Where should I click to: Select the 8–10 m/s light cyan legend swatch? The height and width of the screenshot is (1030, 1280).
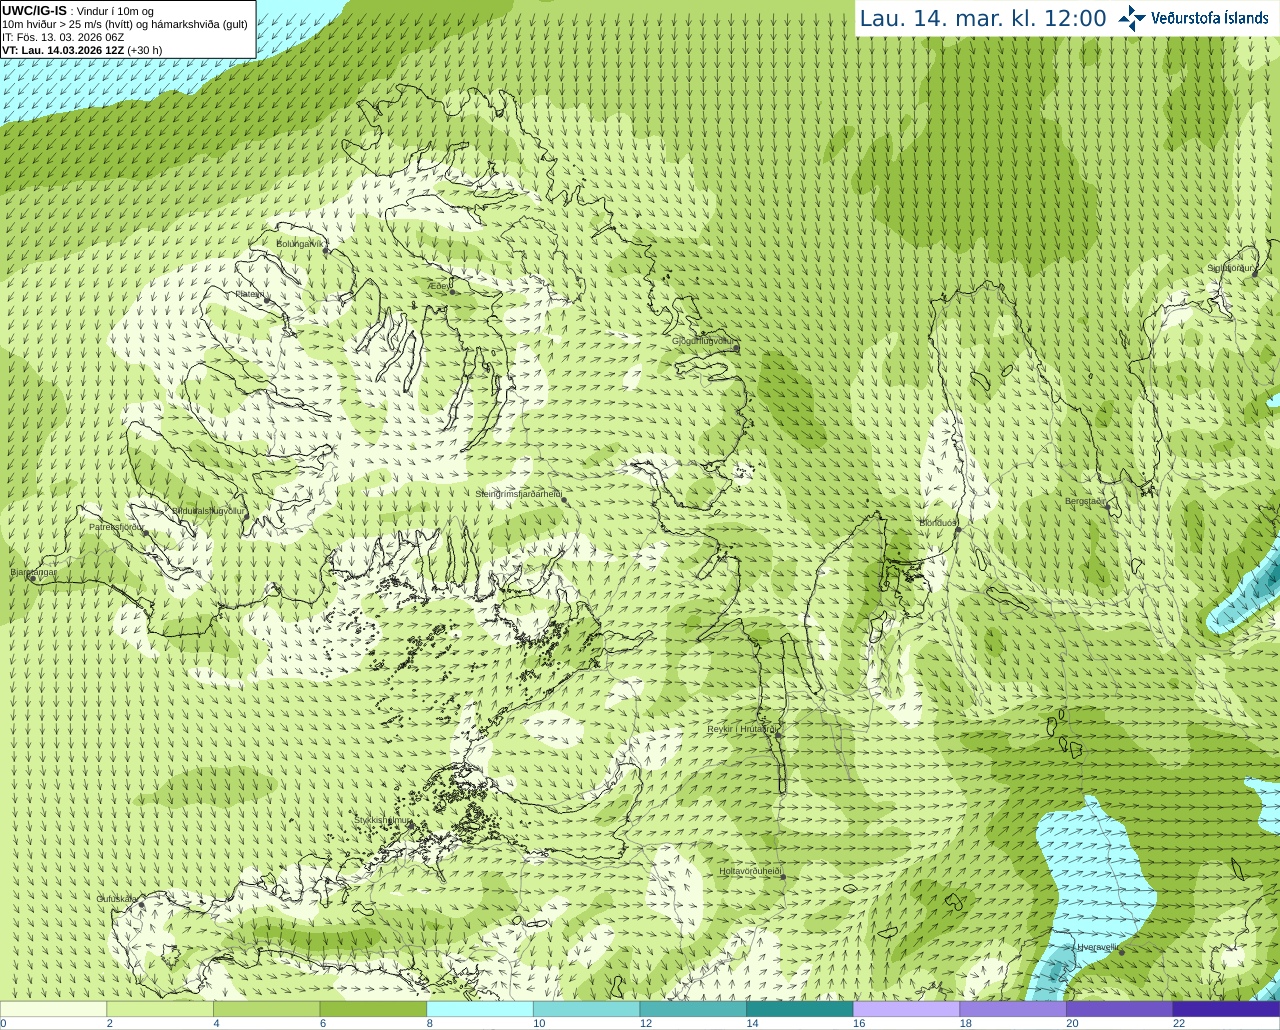coord(480,1009)
